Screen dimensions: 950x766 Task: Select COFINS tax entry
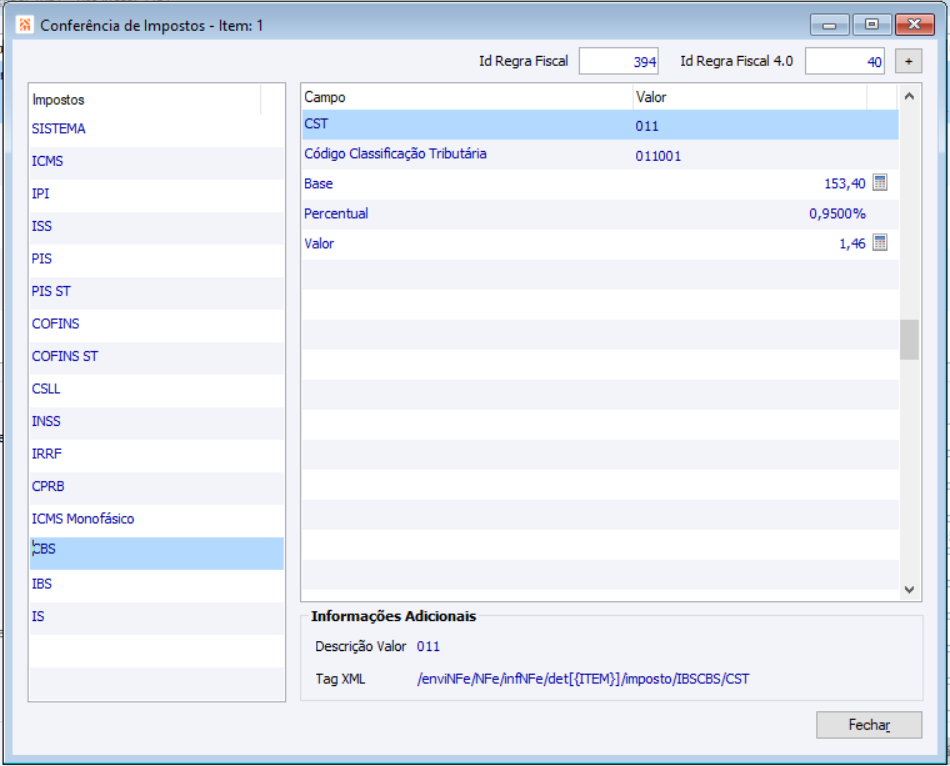[x=156, y=324]
